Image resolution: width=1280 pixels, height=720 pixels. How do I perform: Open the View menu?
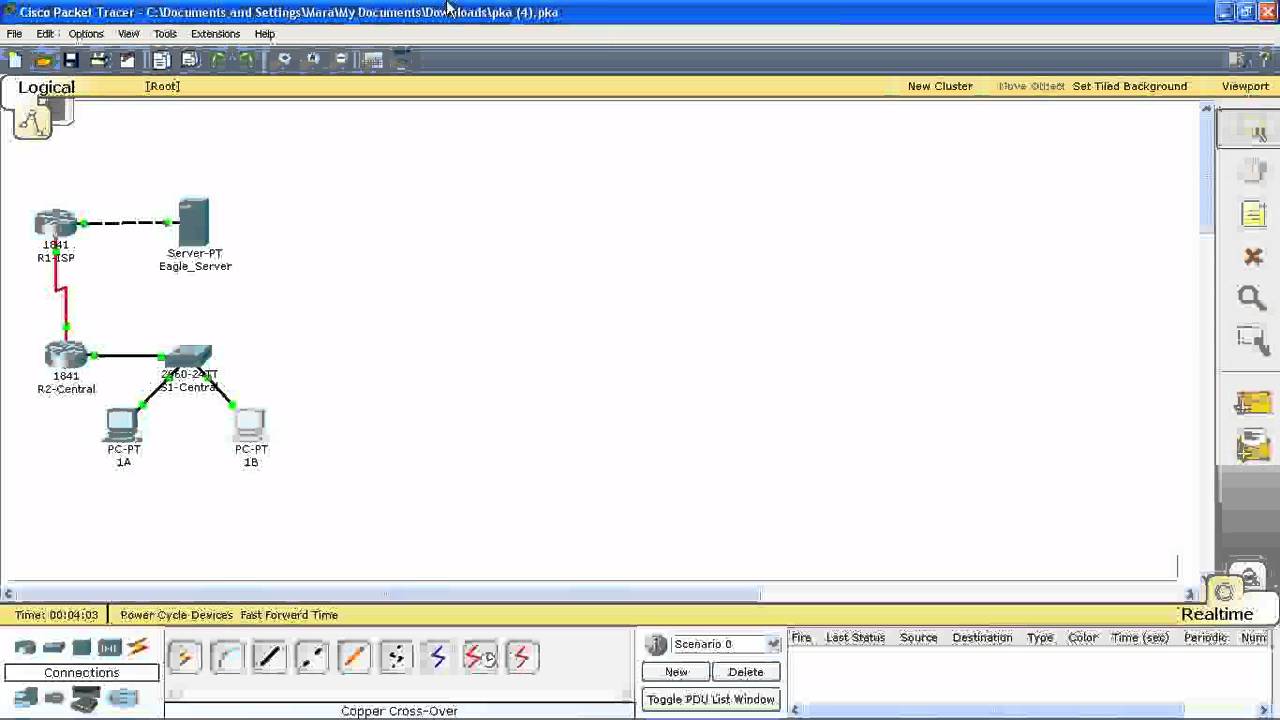point(128,34)
